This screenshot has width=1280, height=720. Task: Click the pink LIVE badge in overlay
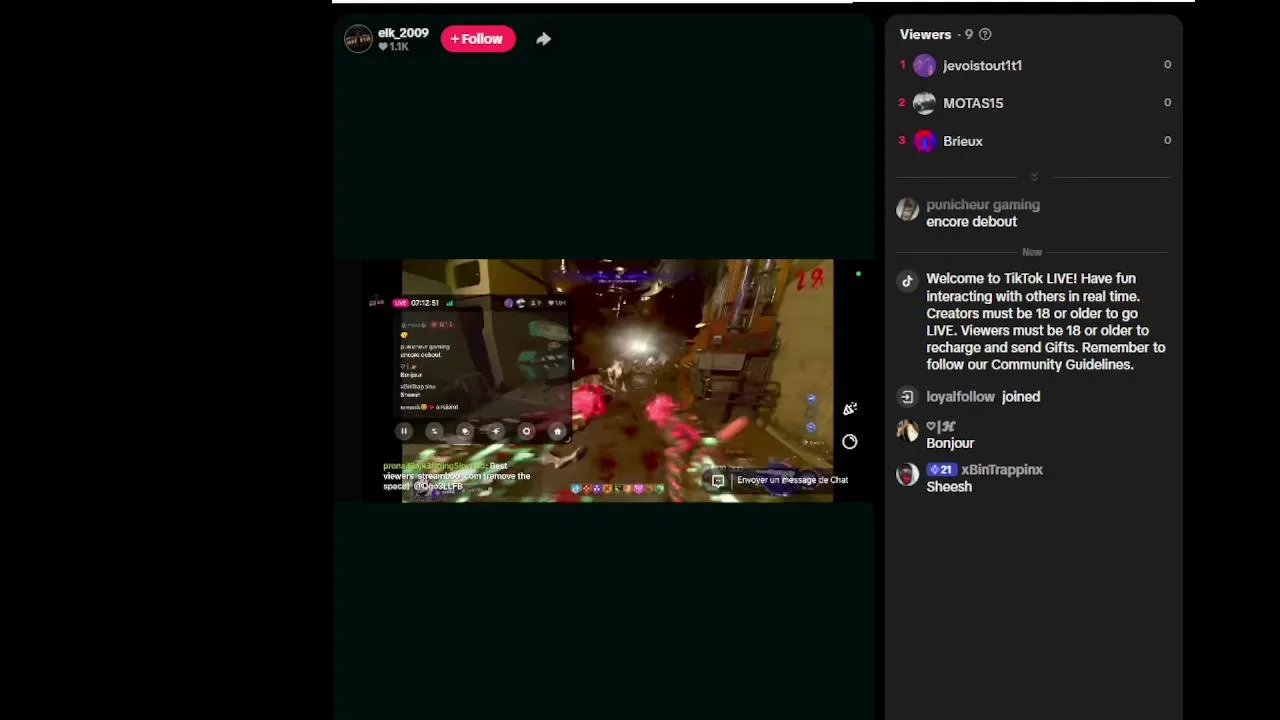tap(400, 303)
